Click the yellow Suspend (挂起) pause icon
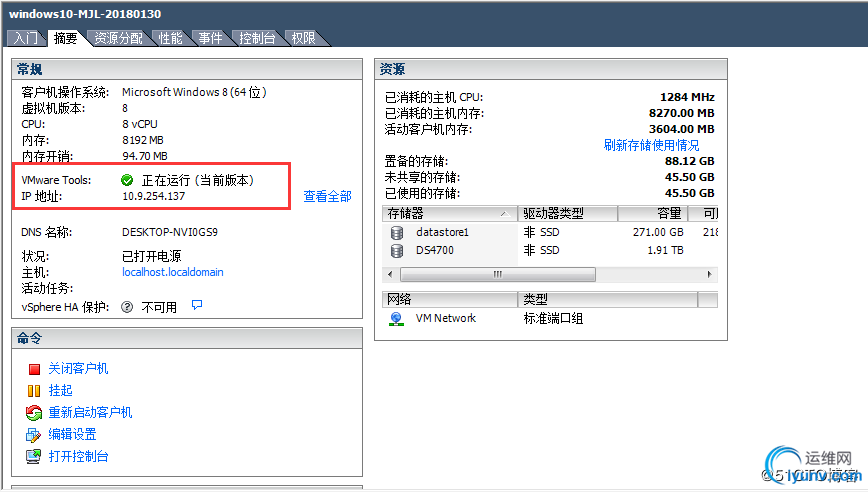 click(34, 391)
